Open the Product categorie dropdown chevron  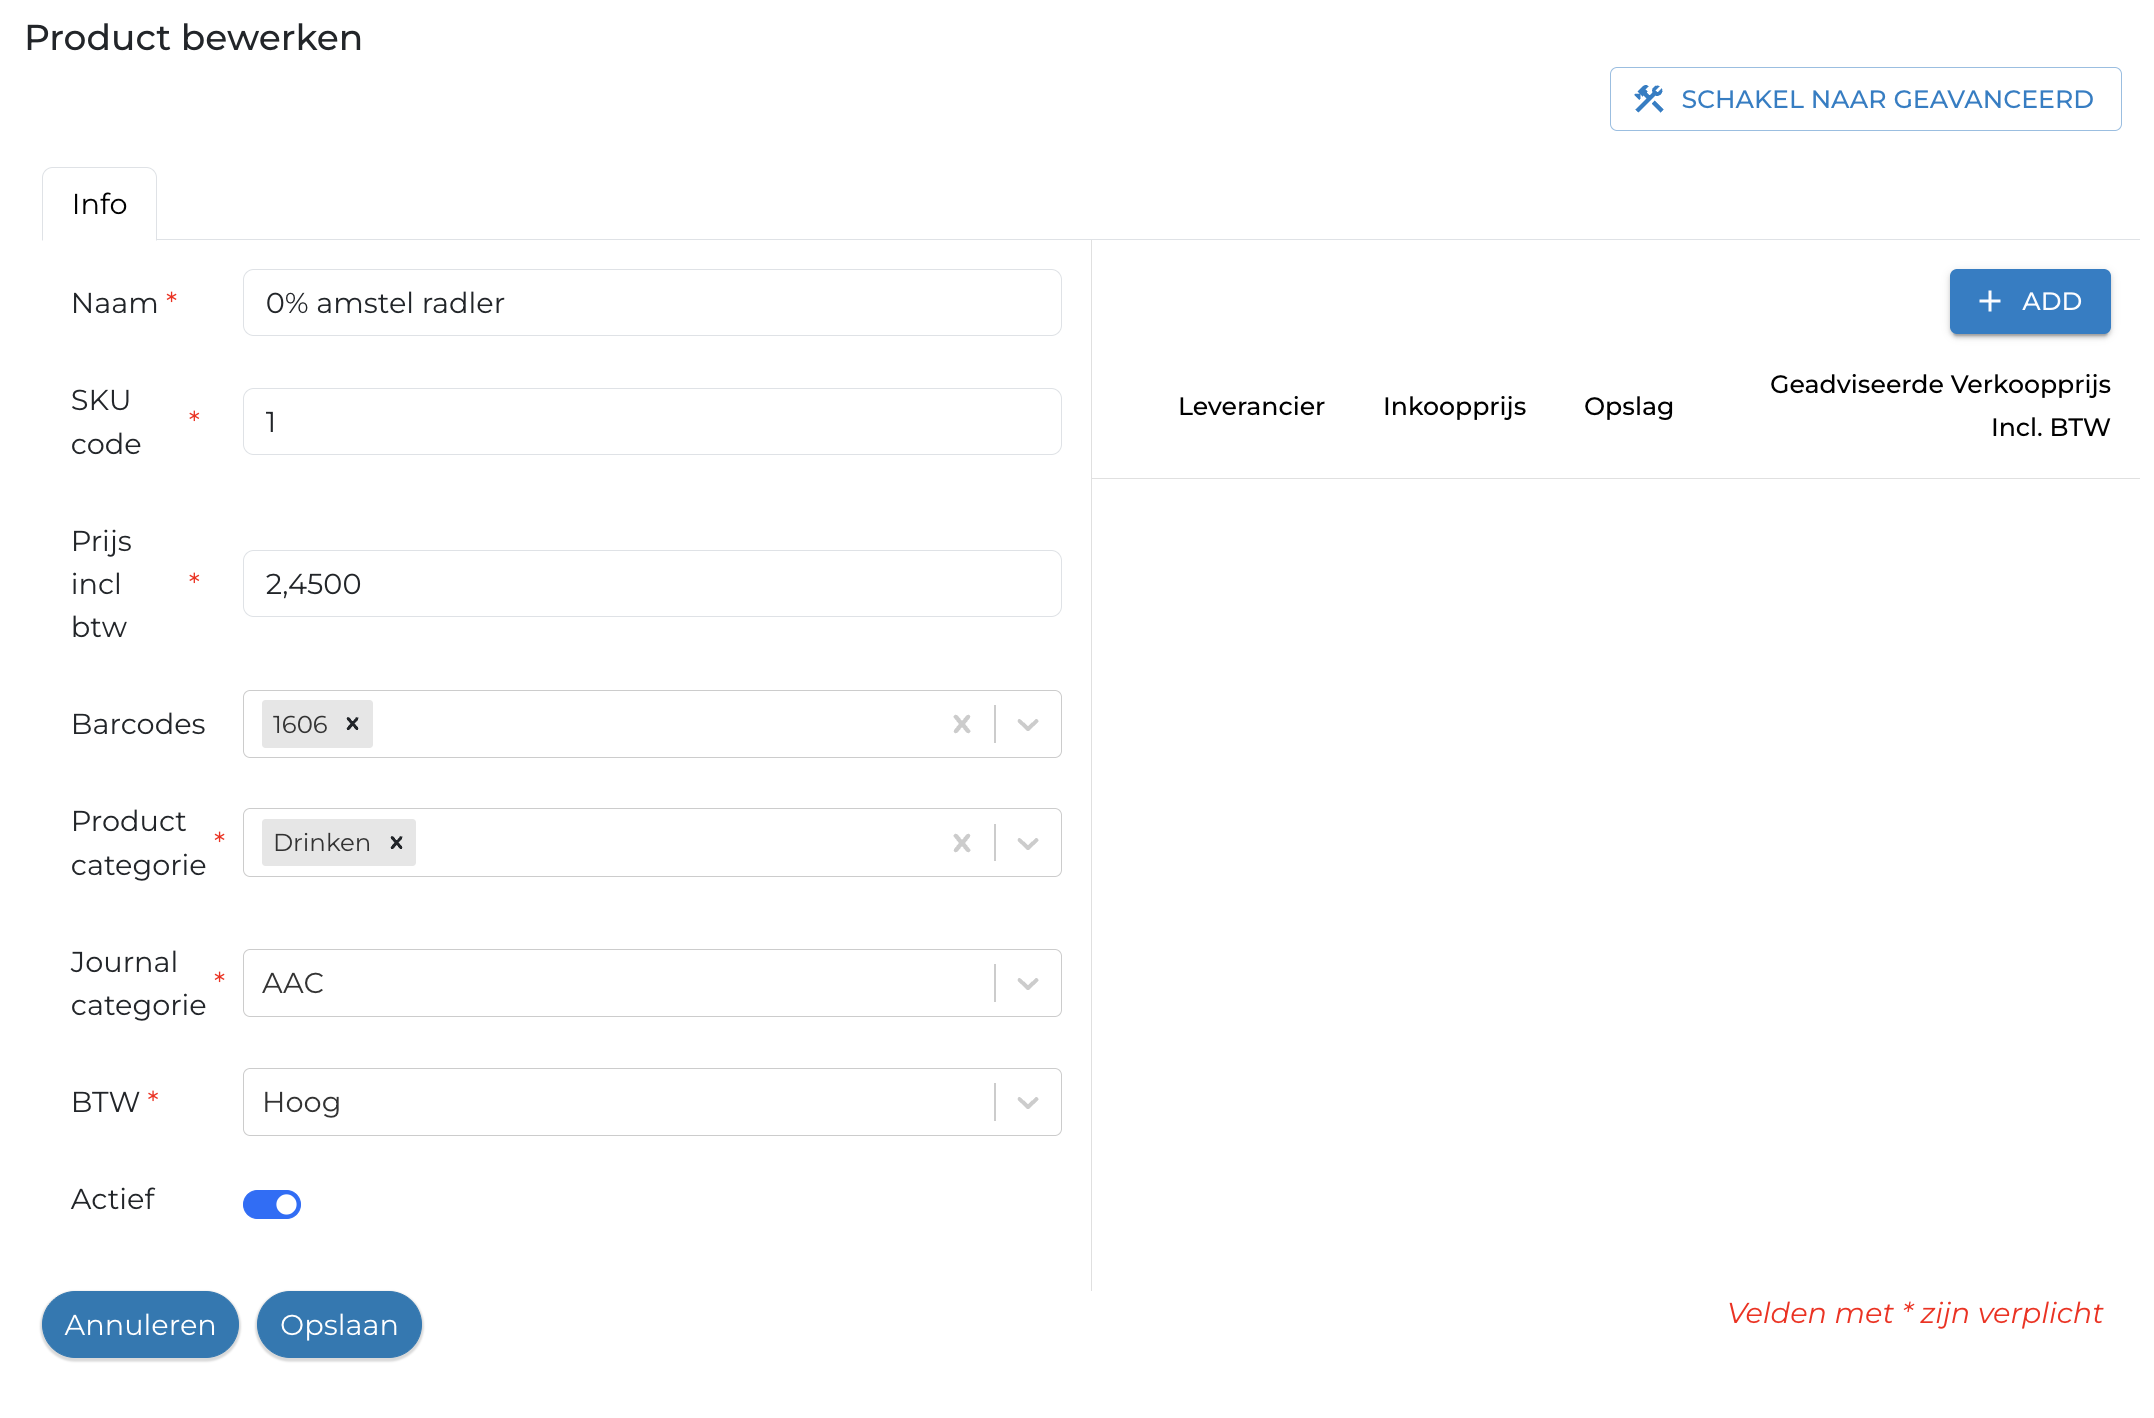tap(1028, 843)
